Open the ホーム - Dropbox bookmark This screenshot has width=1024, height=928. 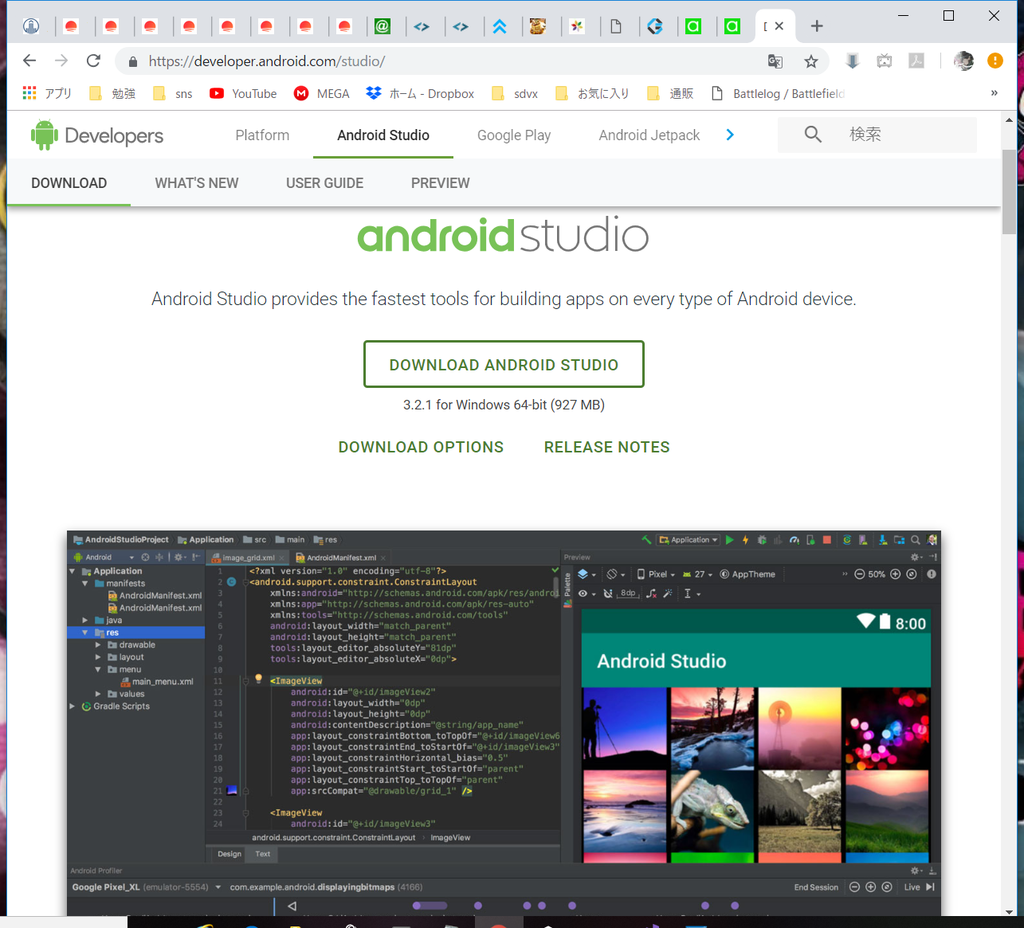coord(420,93)
